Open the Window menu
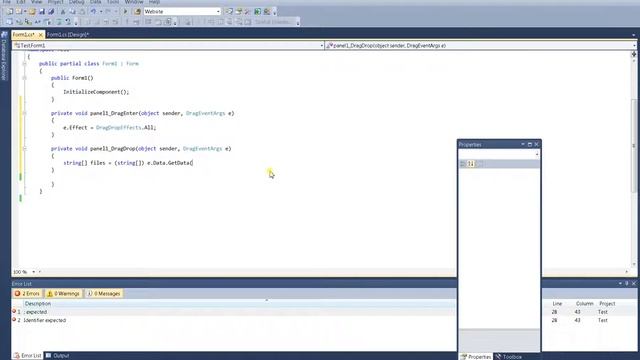The image size is (640, 360). pos(134,2)
